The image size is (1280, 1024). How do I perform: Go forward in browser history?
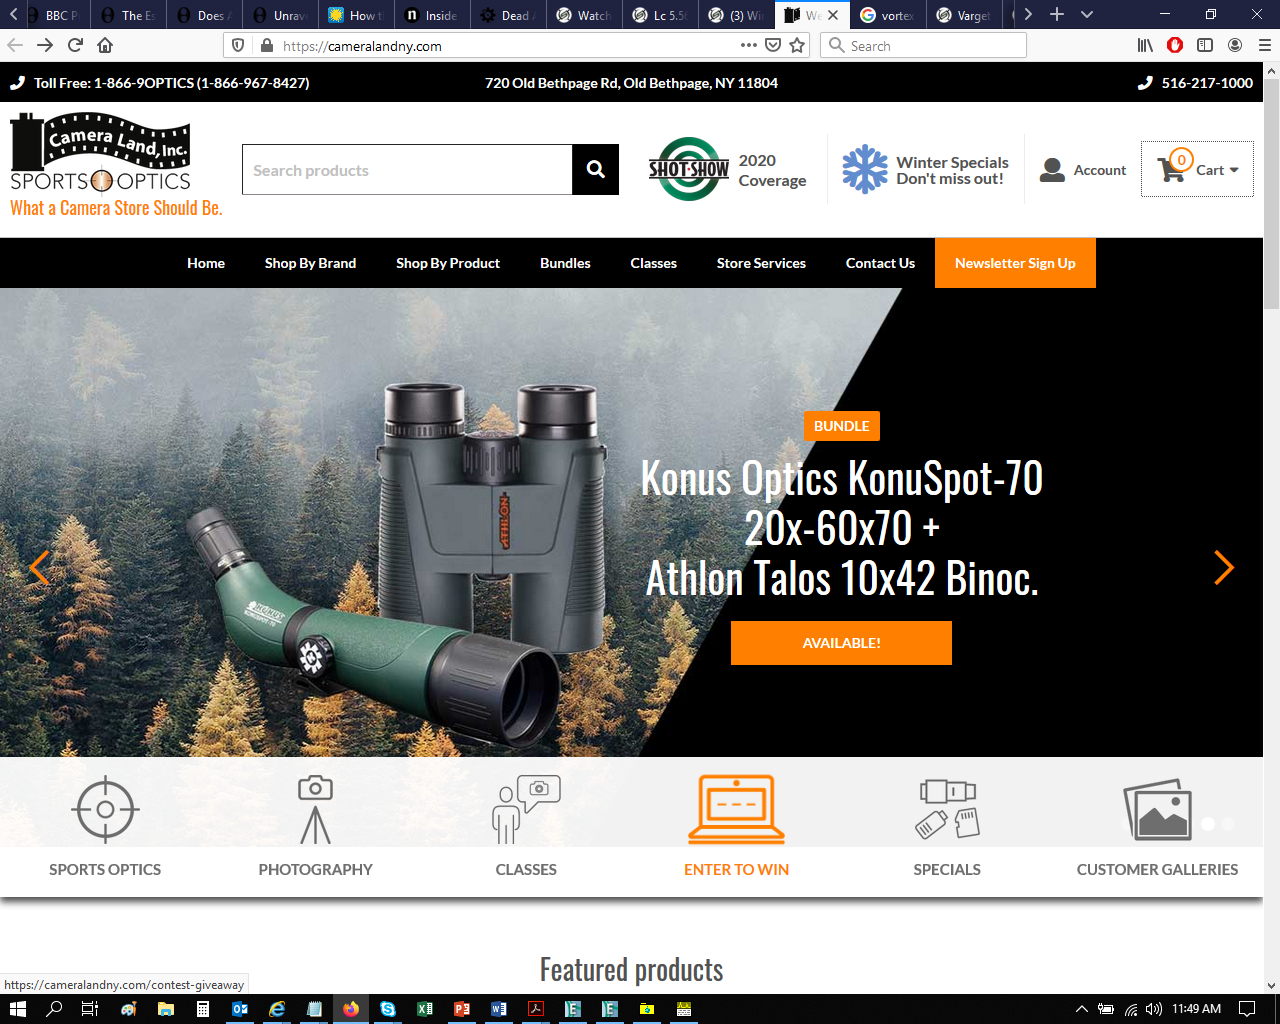coord(45,45)
